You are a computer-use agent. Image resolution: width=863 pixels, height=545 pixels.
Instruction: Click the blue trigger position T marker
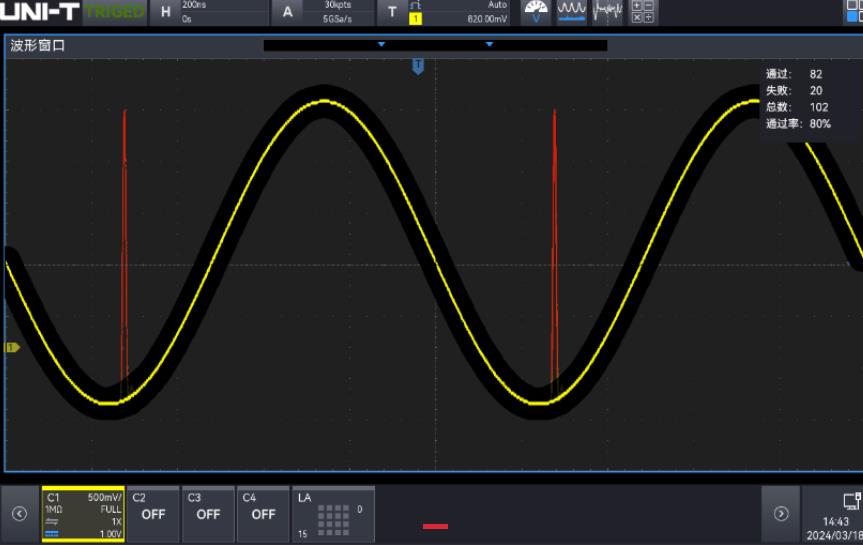[418, 66]
